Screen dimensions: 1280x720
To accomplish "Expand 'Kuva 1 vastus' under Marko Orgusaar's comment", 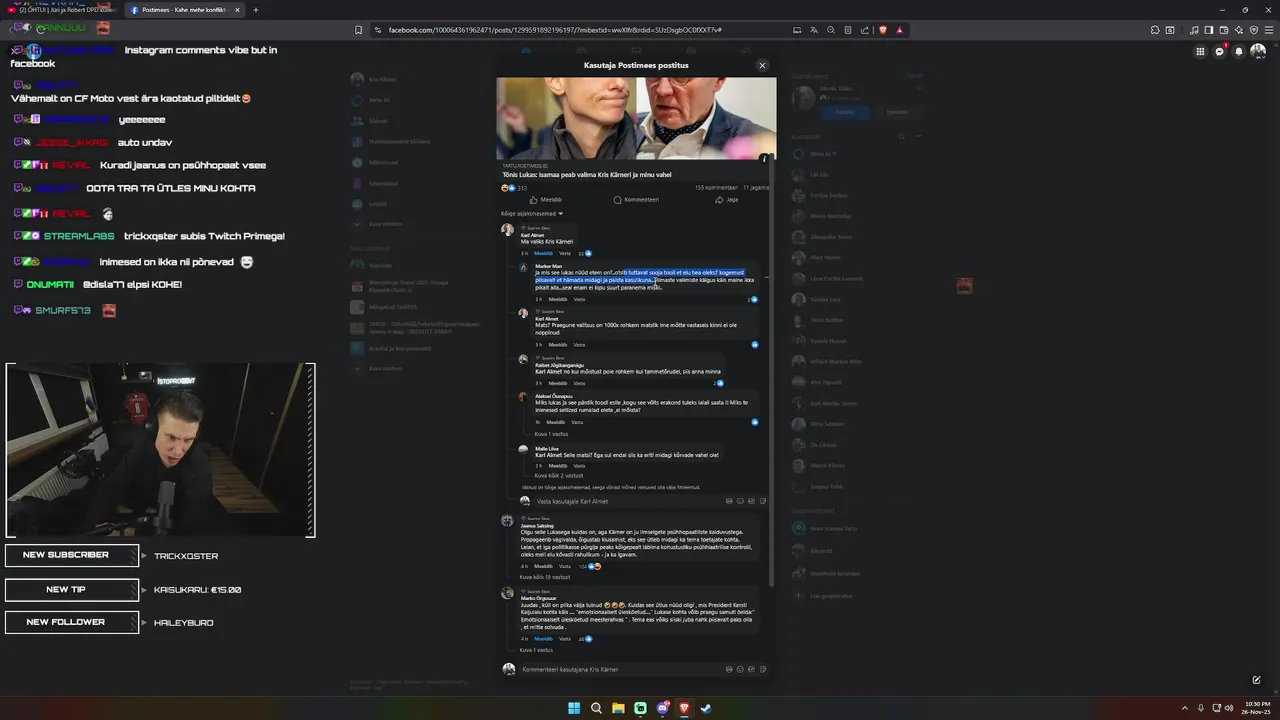I will pyautogui.click(x=536, y=650).
